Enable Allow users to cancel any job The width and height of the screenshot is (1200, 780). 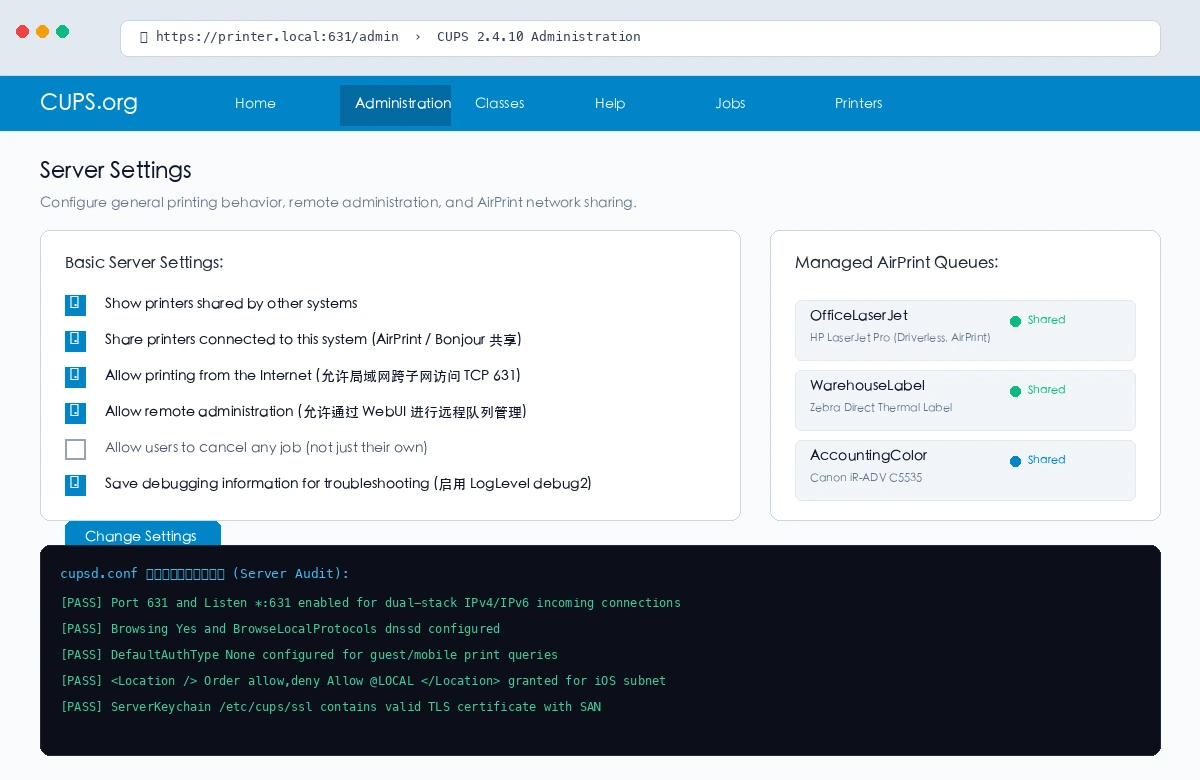tap(75, 449)
